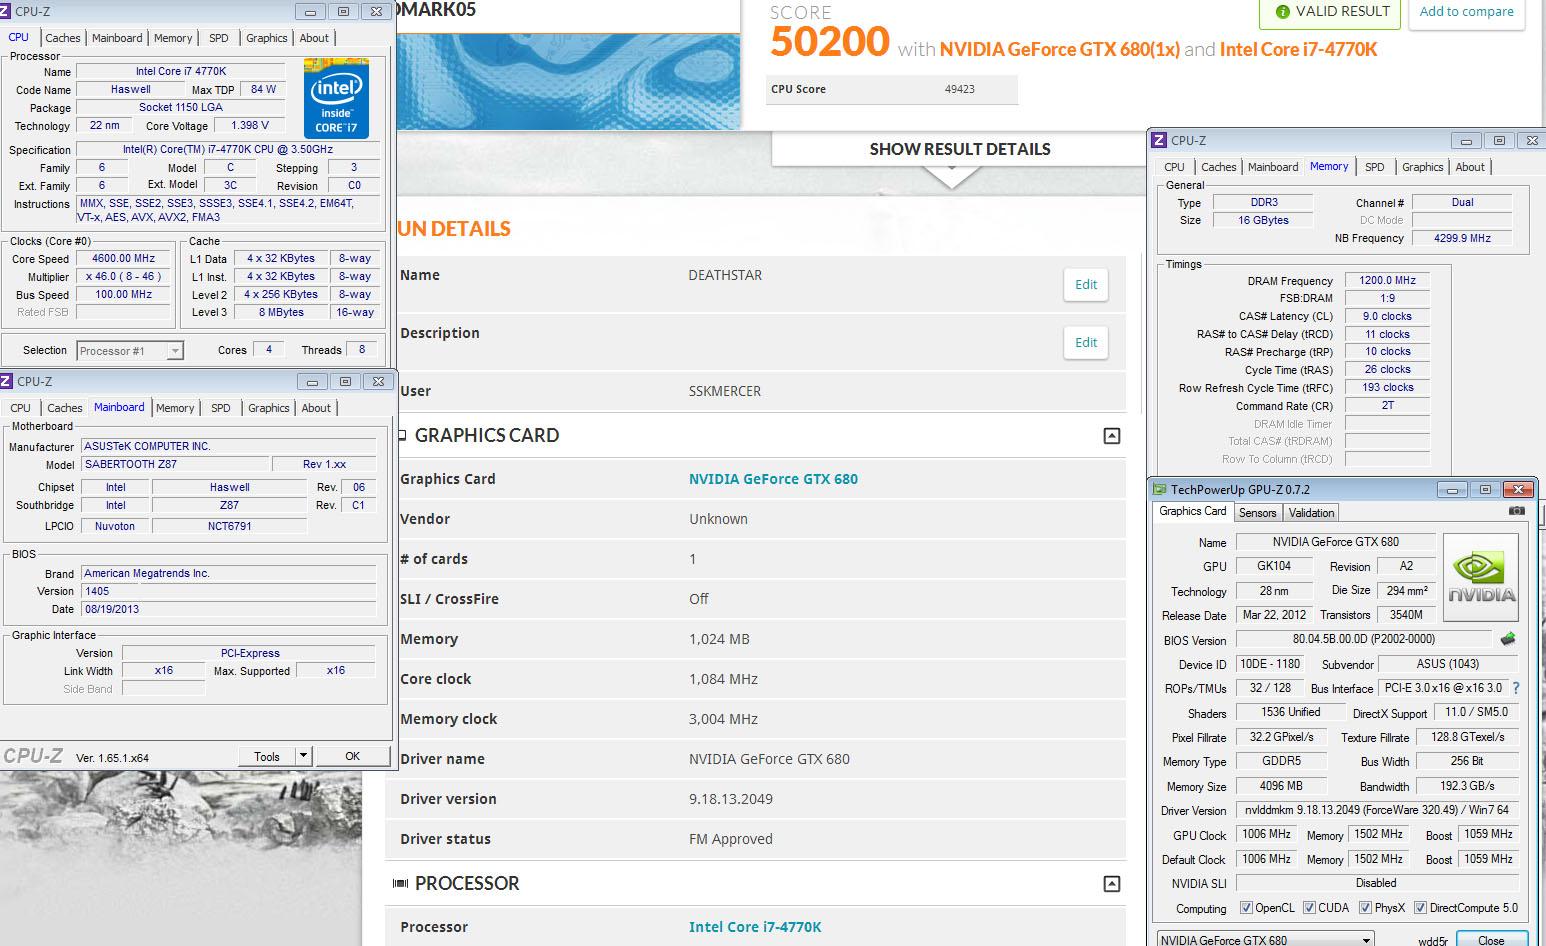Click the GPU-Z BIOS Version field
1546x946 pixels.
(x=1364, y=639)
